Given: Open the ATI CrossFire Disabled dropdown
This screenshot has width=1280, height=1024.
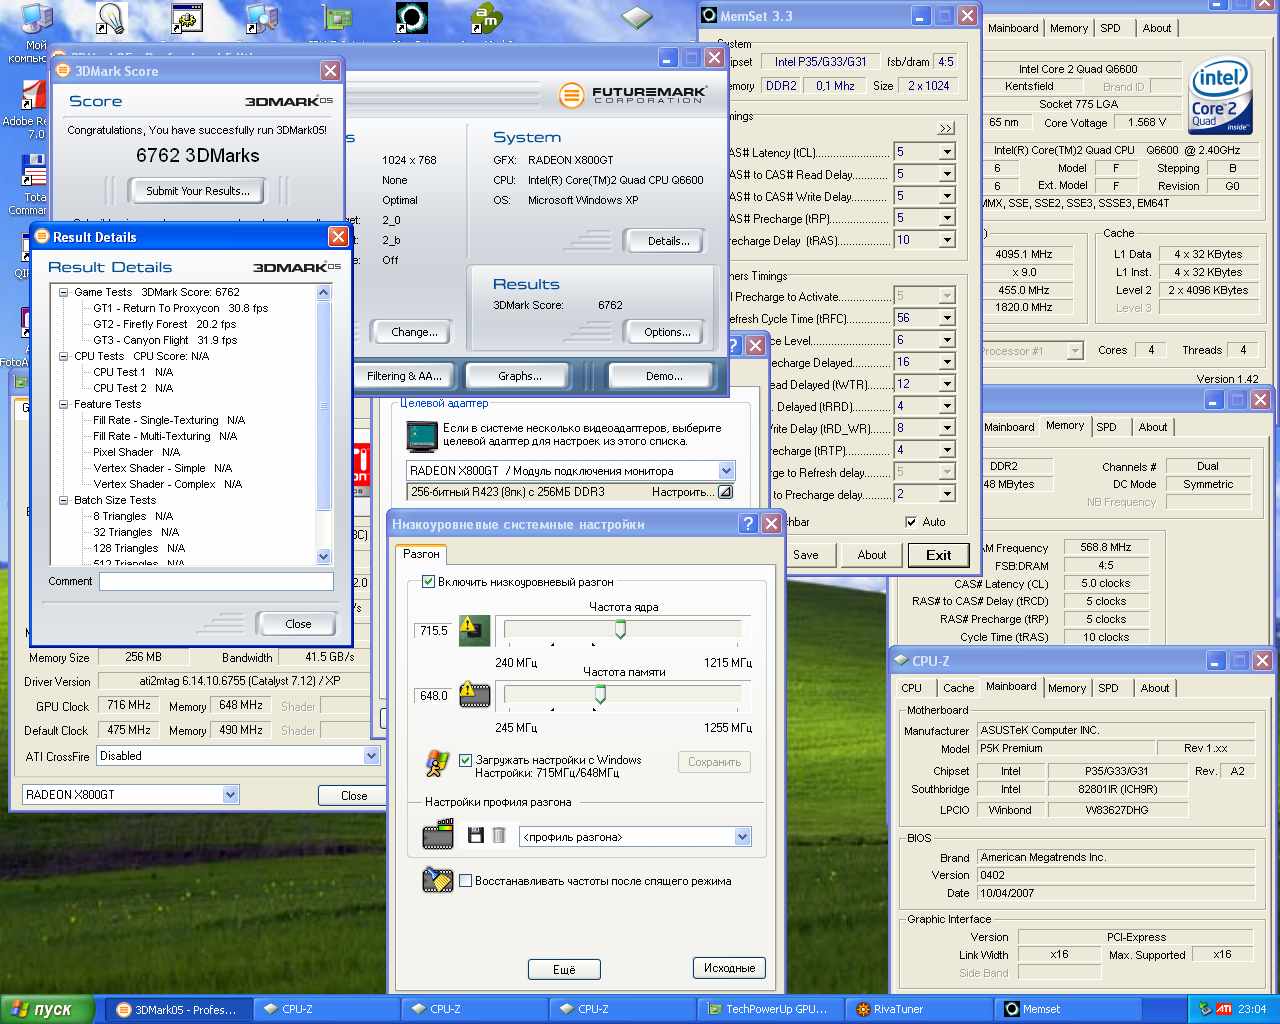Looking at the screenshot, I should (x=371, y=756).
